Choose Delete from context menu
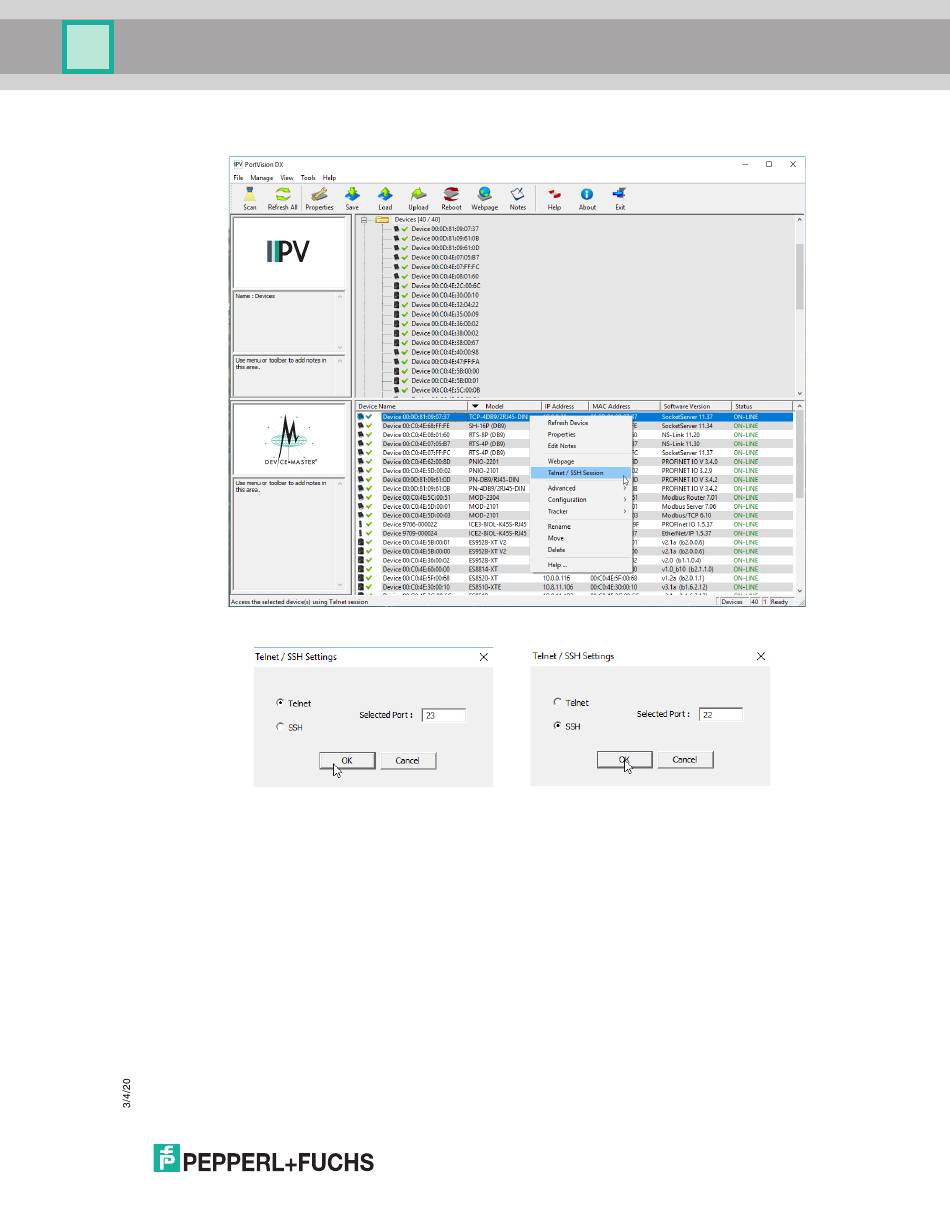 click(x=556, y=550)
